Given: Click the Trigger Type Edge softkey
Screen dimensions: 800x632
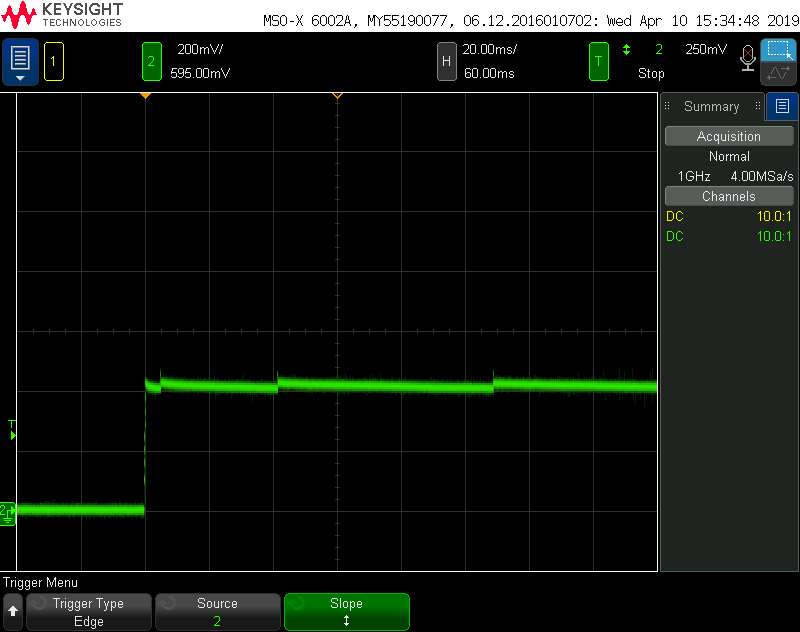Looking at the screenshot, I should pyautogui.click(x=89, y=612).
